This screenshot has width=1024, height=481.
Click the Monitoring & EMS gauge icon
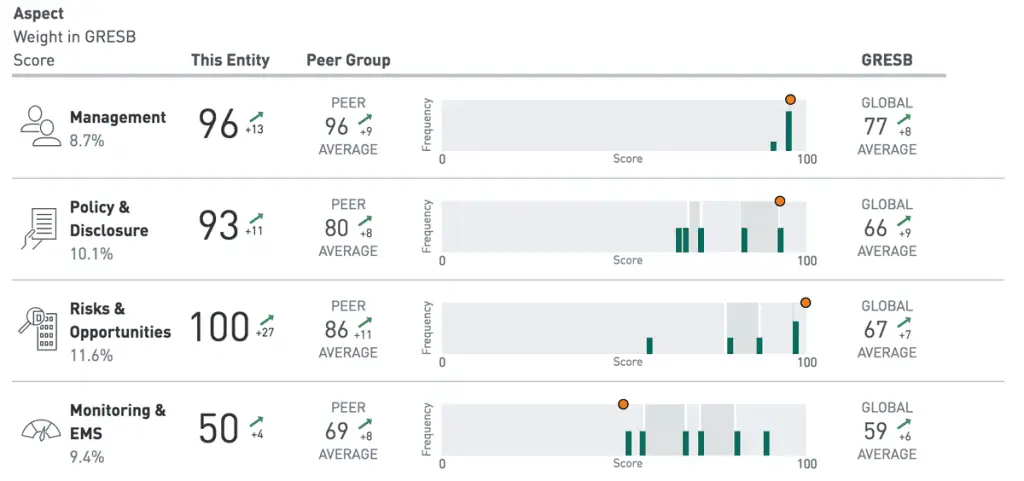tap(41, 431)
